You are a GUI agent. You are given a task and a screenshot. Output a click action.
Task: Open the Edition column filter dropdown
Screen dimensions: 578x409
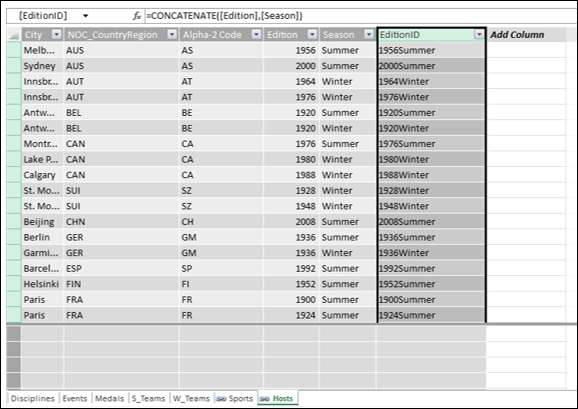312,35
